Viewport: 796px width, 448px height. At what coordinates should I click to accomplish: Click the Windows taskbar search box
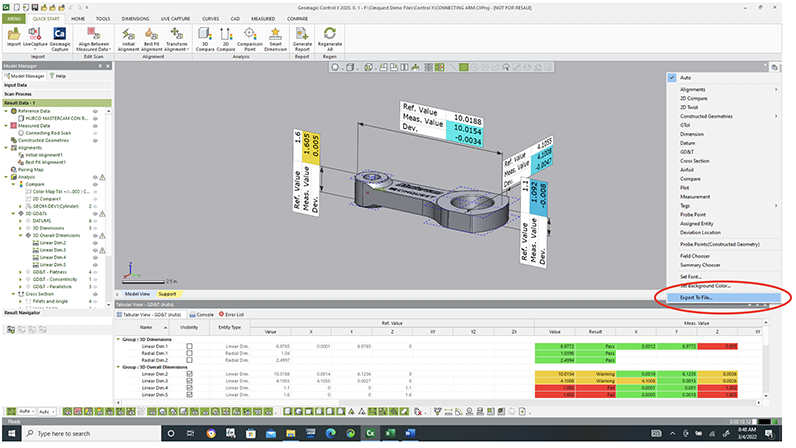(x=91, y=433)
